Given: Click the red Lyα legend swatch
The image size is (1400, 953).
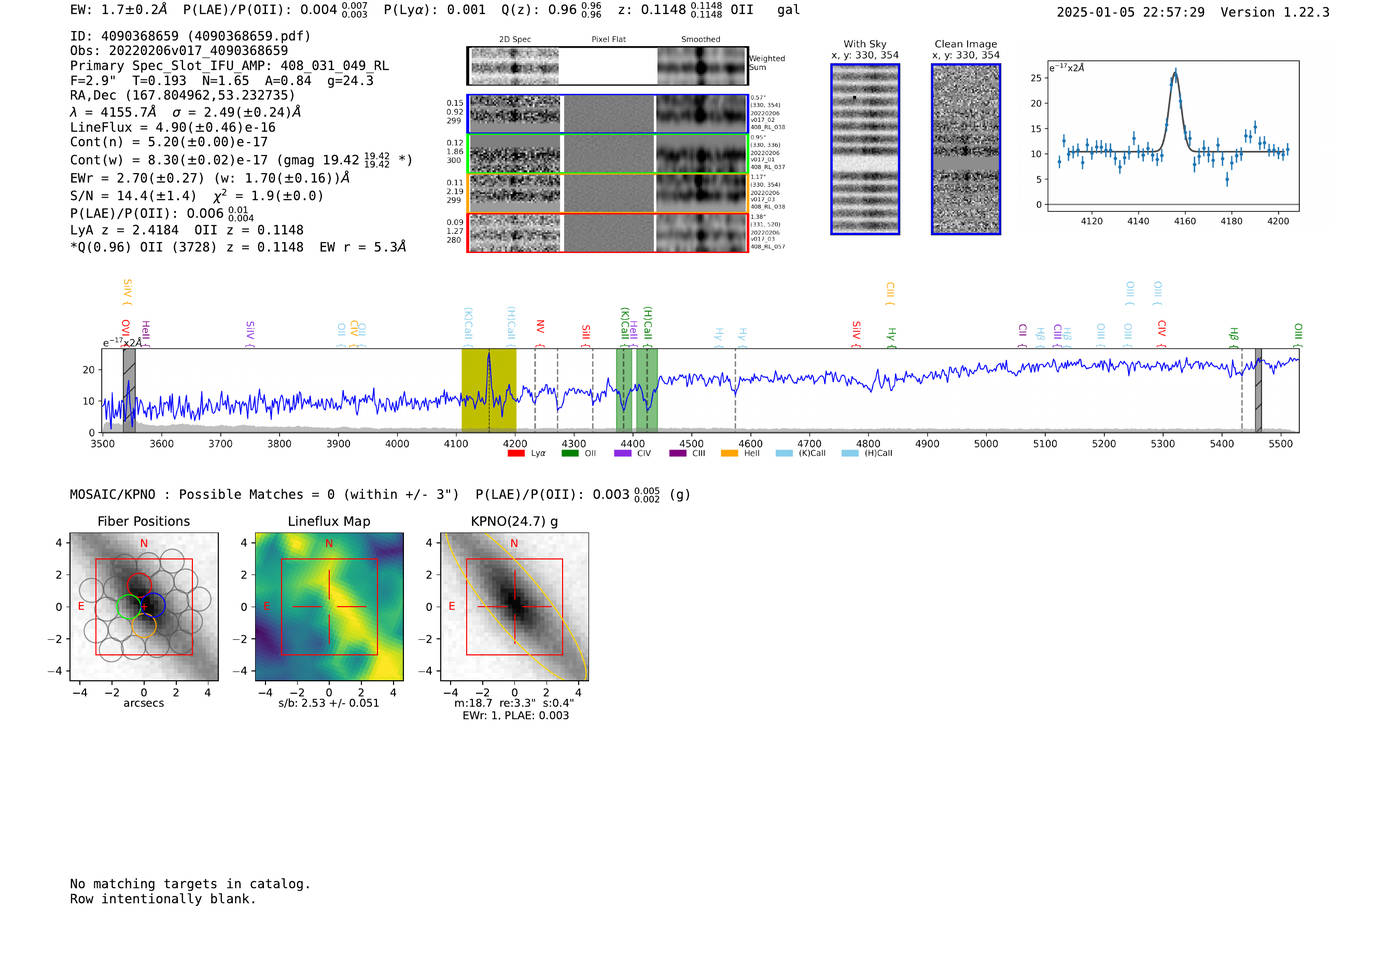Looking at the screenshot, I should click(x=516, y=454).
